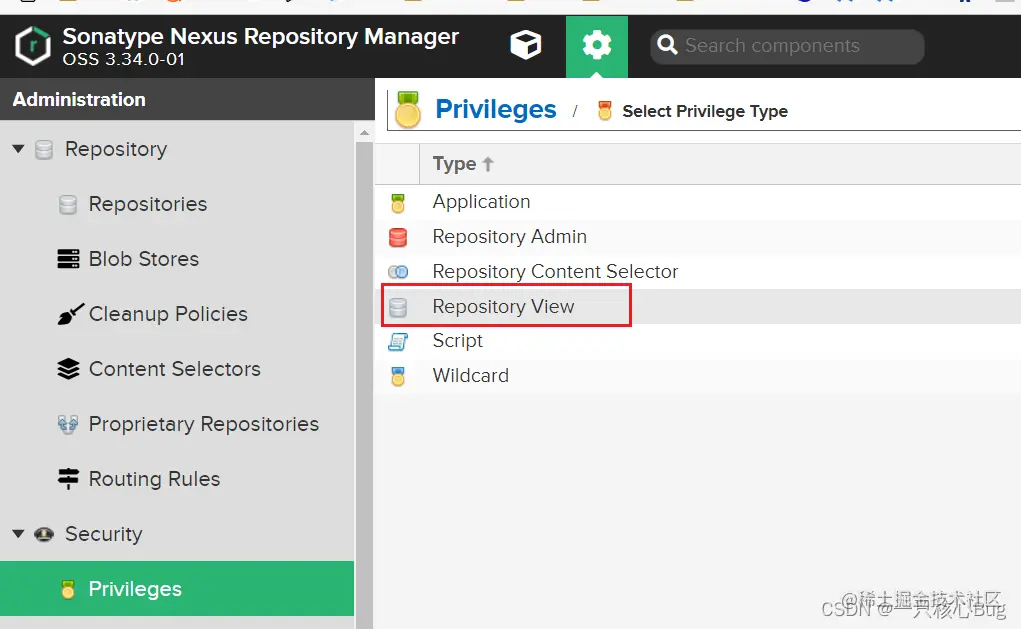Collapse the Repository tree section
Viewport: 1021px width, 629px height.
19,149
